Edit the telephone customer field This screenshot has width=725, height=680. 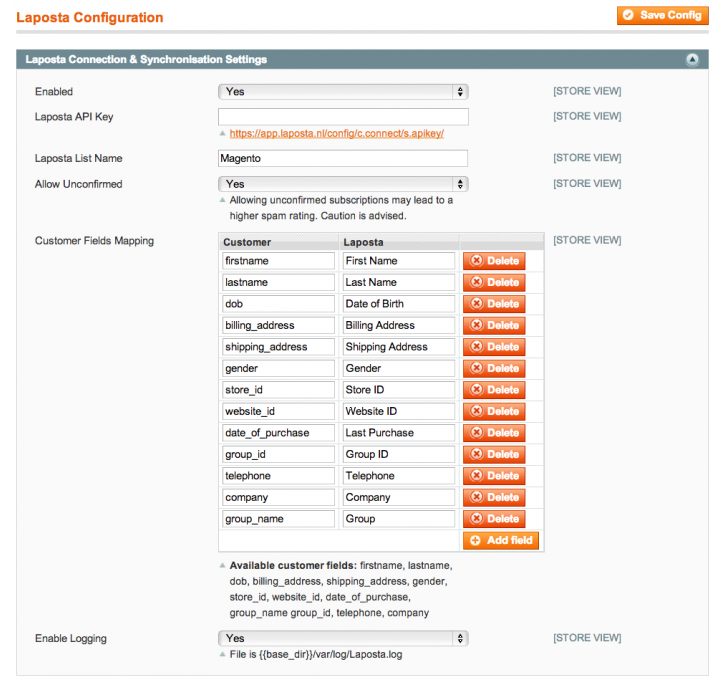(278, 476)
